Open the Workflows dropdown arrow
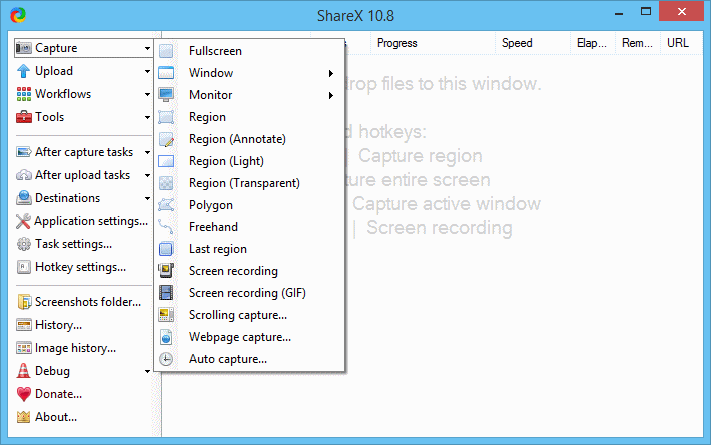711x445 pixels. click(147, 94)
